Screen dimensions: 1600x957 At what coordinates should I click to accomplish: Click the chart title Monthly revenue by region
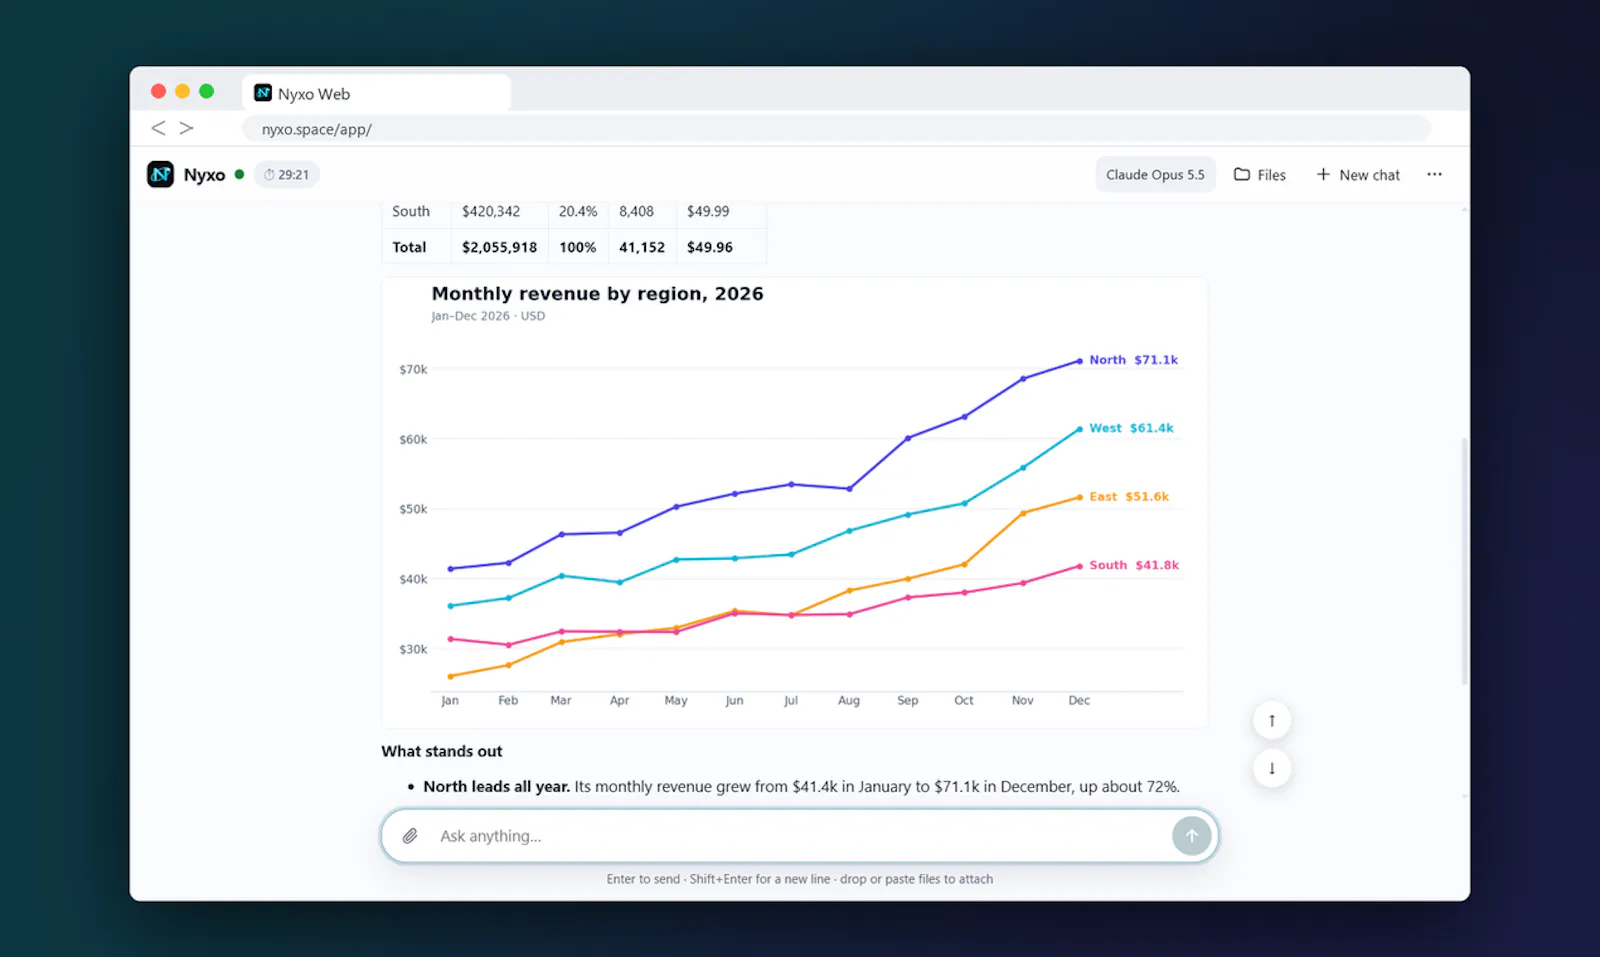(597, 294)
